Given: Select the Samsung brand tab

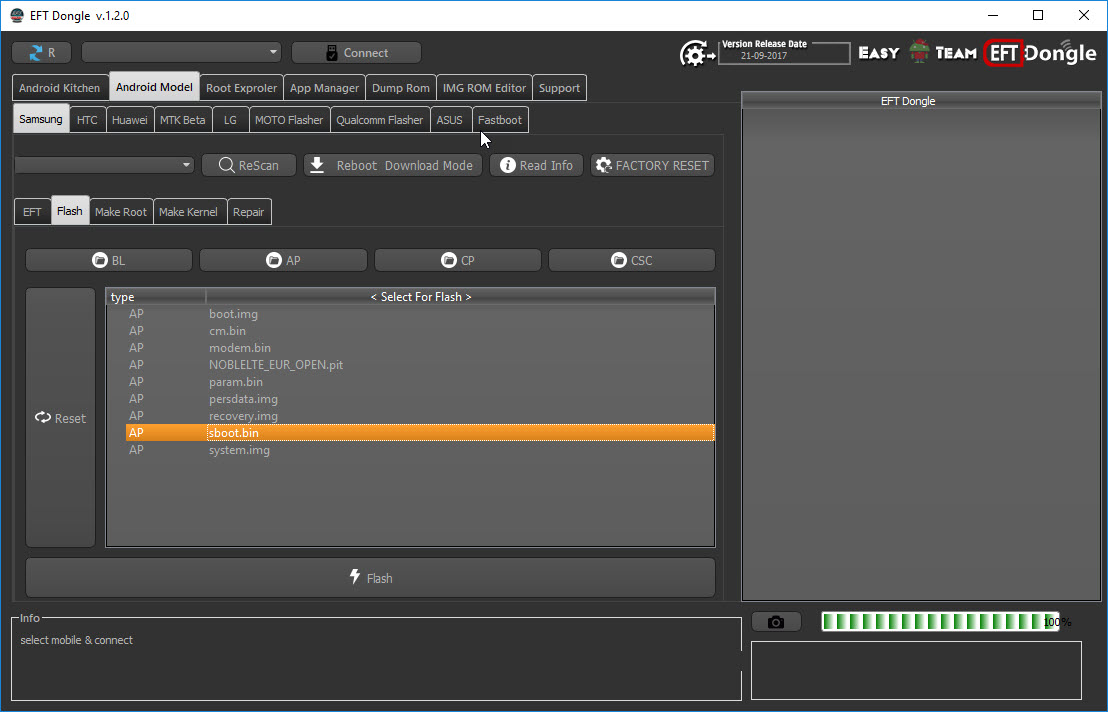Looking at the screenshot, I should pos(41,119).
